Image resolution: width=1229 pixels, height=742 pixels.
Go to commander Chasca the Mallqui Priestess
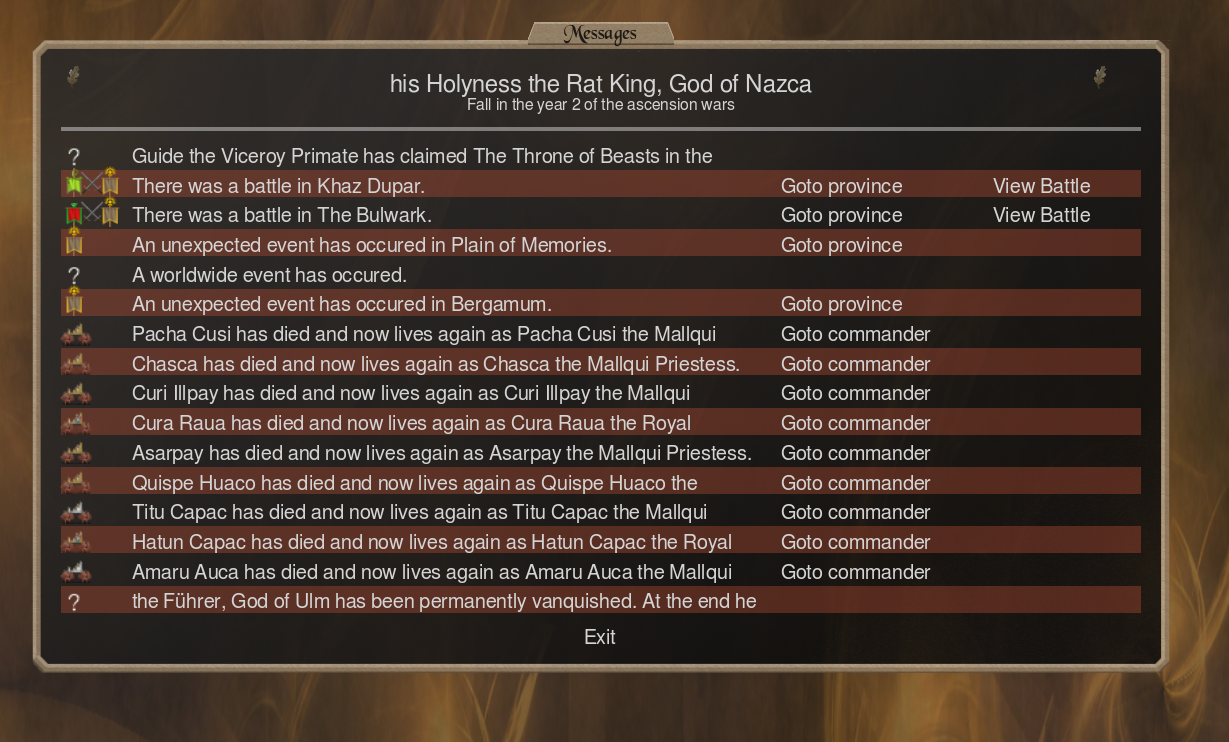(855, 364)
